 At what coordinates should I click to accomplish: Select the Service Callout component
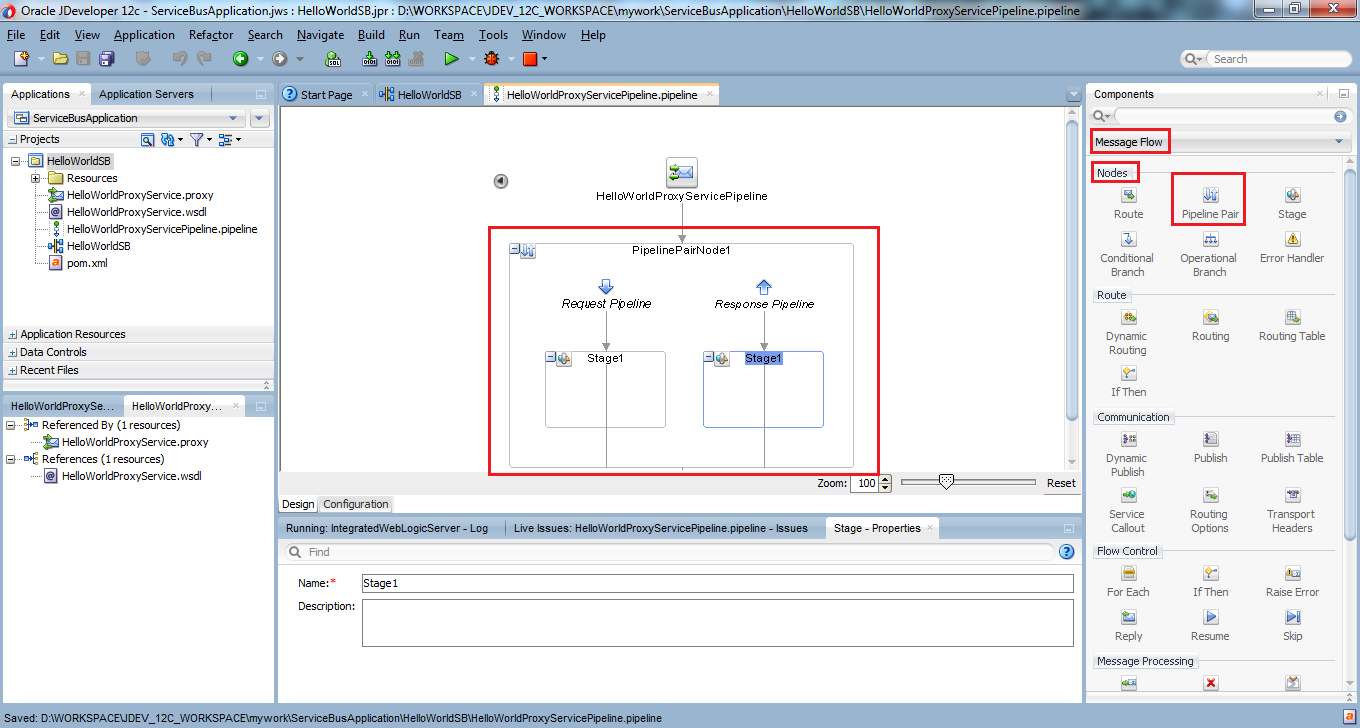(1128, 511)
